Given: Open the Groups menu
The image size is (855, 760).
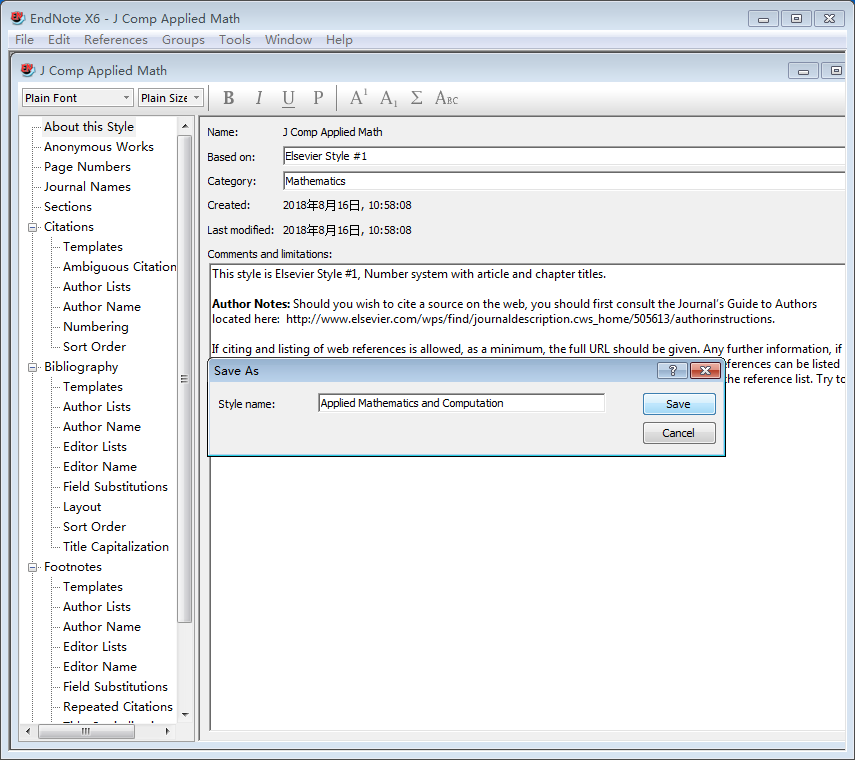Looking at the screenshot, I should pyautogui.click(x=183, y=40).
